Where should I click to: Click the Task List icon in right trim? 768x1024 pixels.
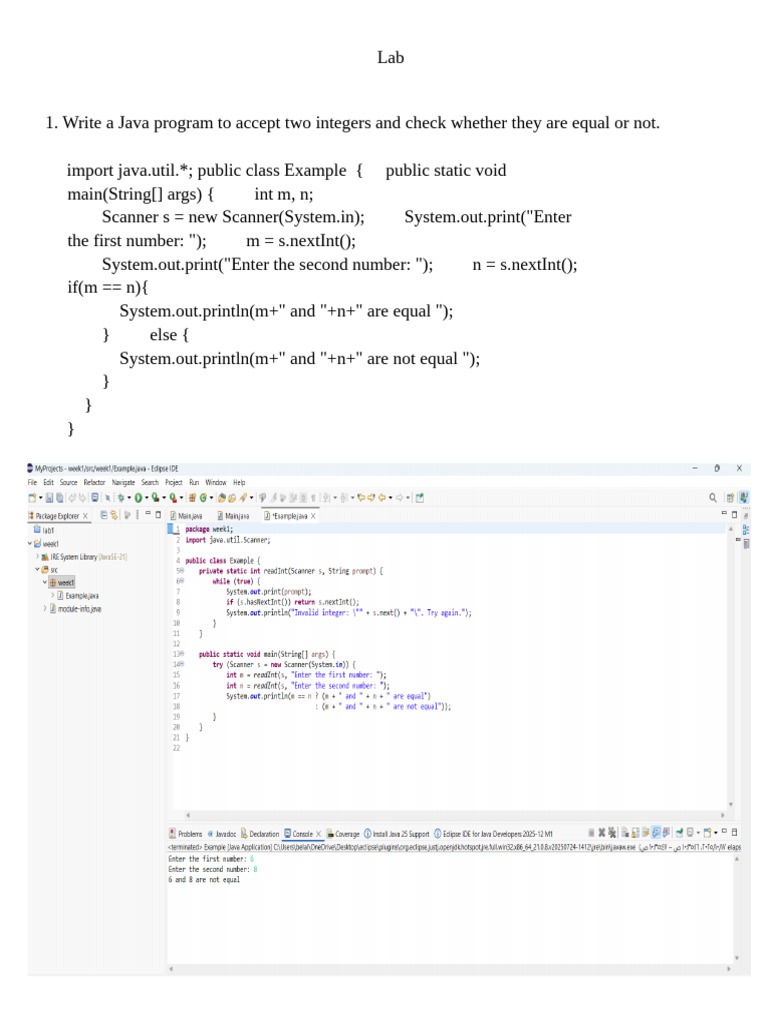coord(746,543)
